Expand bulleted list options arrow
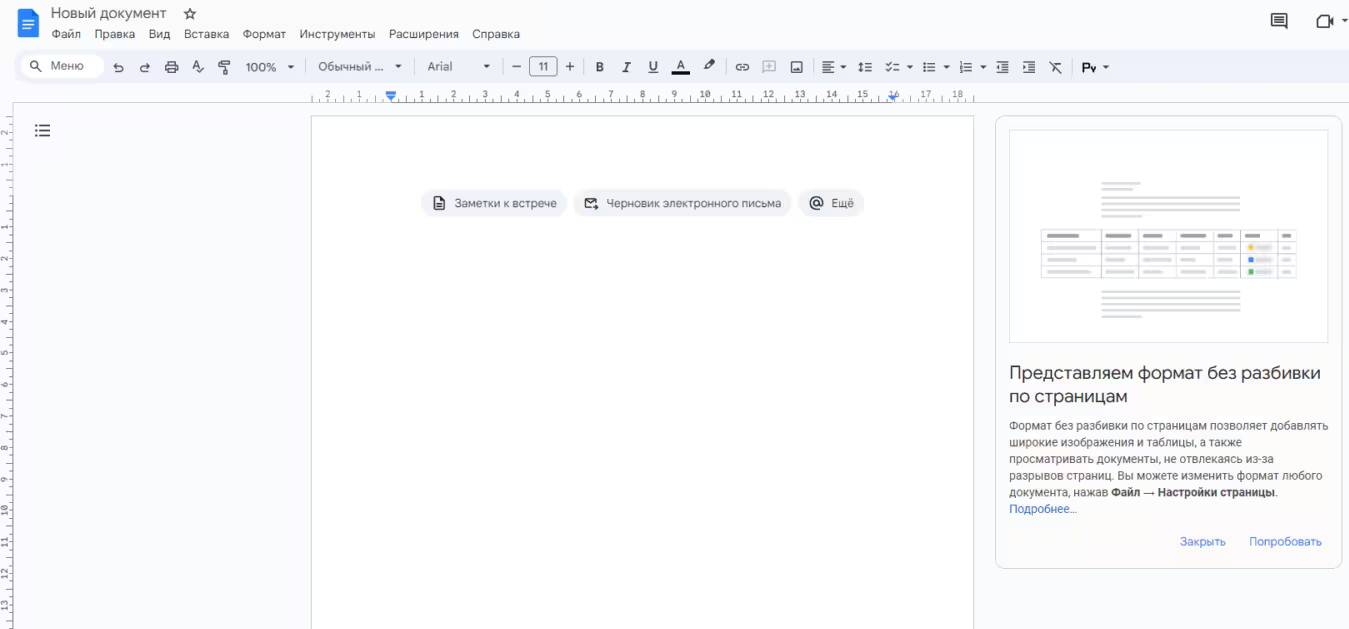Image resolution: width=1349 pixels, height=629 pixels. pyautogui.click(x=946, y=67)
